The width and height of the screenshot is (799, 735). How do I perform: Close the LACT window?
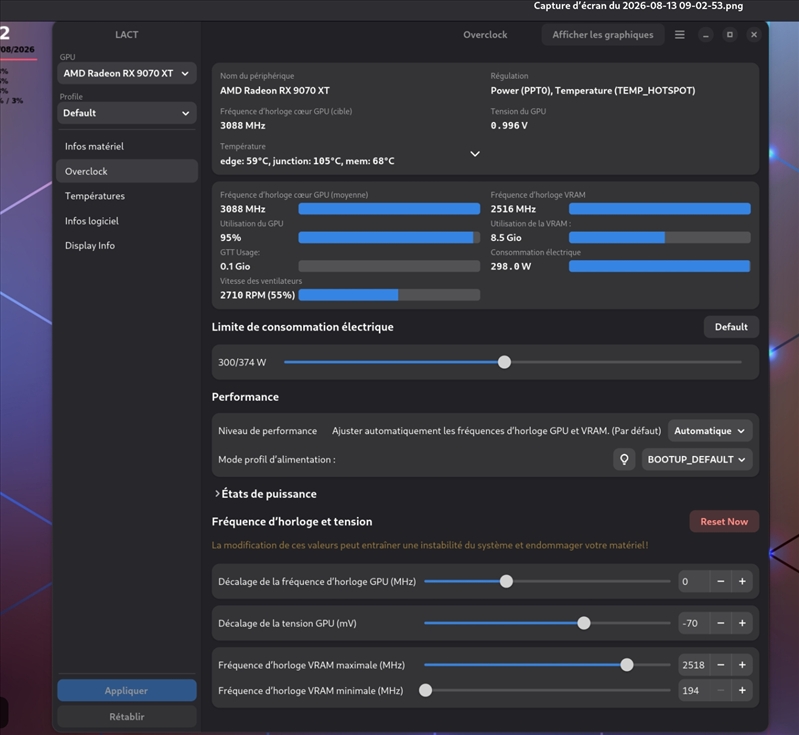pyautogui.click(x=754, y=35)
